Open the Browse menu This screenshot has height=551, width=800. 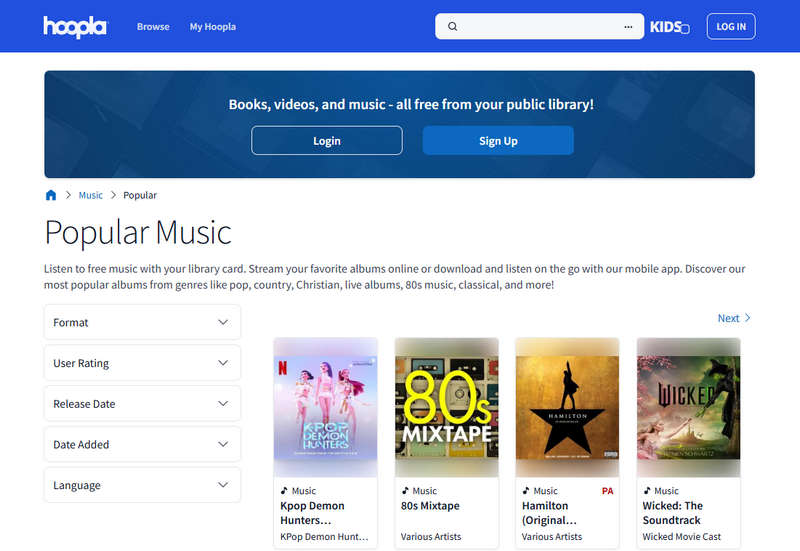[153, 27]
